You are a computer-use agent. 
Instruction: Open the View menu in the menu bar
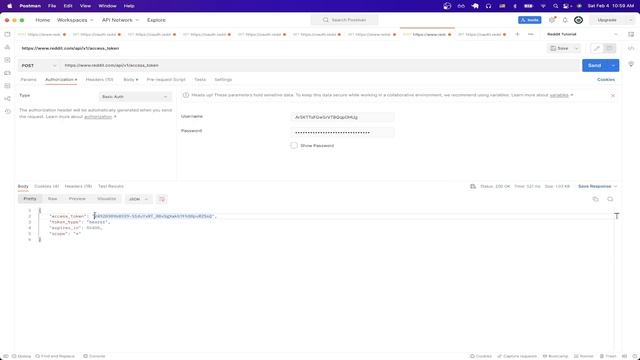coord(85,6)
